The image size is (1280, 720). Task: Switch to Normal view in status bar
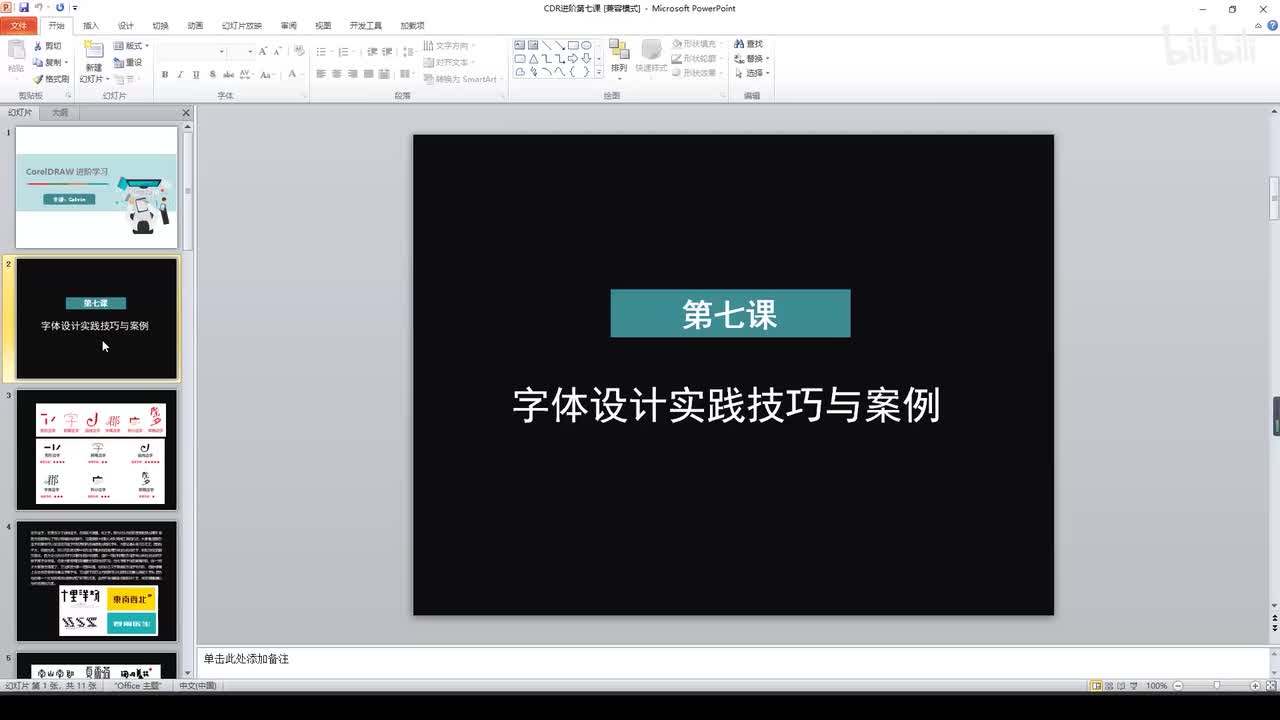[1097, 686]
